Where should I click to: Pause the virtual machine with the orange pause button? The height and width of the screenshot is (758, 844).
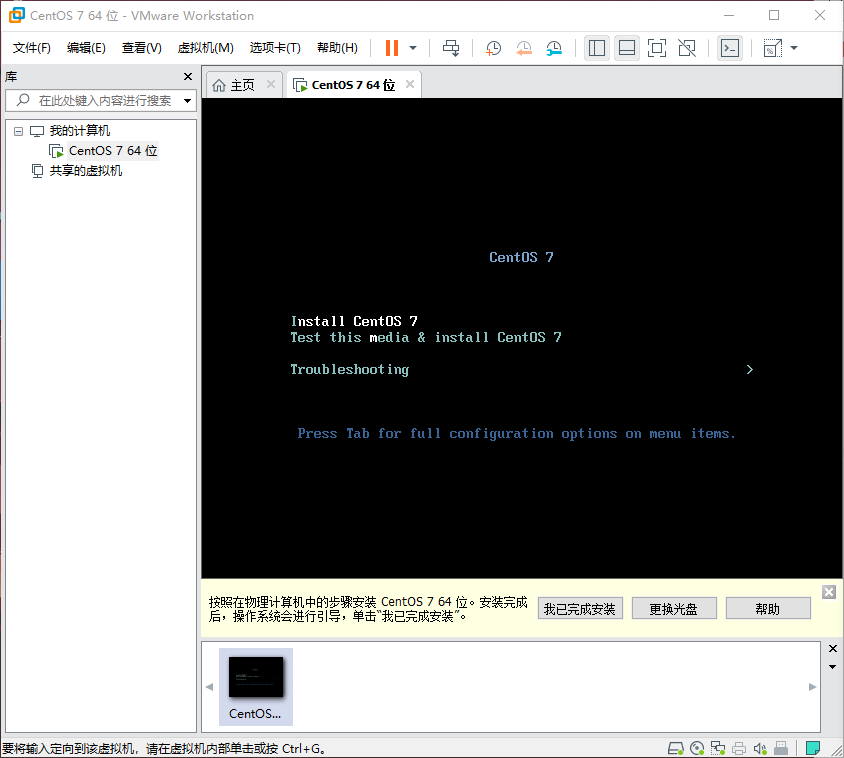392,48
